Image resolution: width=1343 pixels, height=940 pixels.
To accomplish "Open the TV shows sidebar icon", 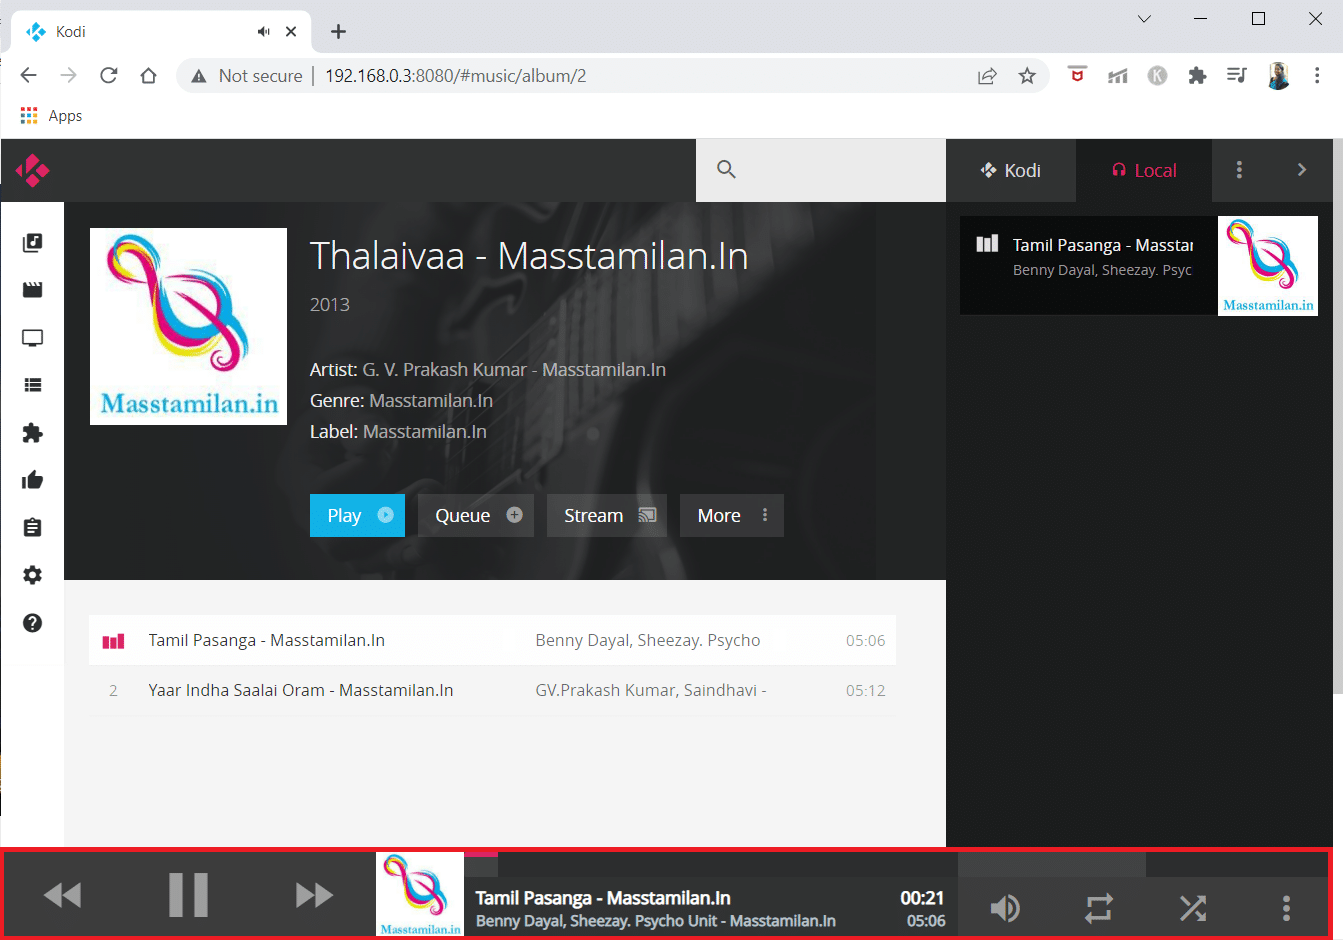I will pos(32,338).
